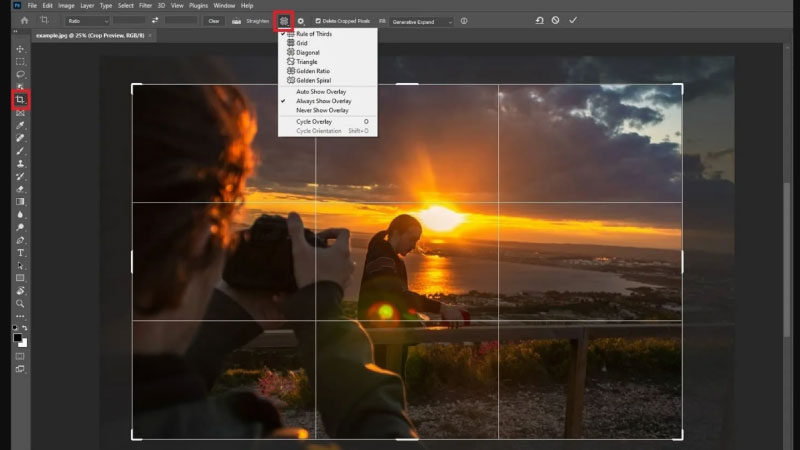This screenshot has width=800, height=450.
Task: Choose Golden Spiral overlay option
Action: [x=328, y=81]
